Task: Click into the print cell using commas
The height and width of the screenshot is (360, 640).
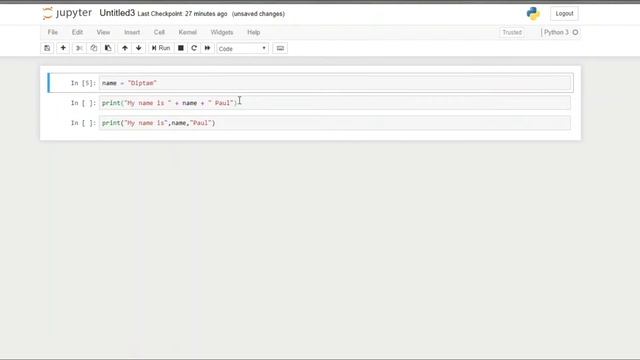Action: [x=335, y=123]
